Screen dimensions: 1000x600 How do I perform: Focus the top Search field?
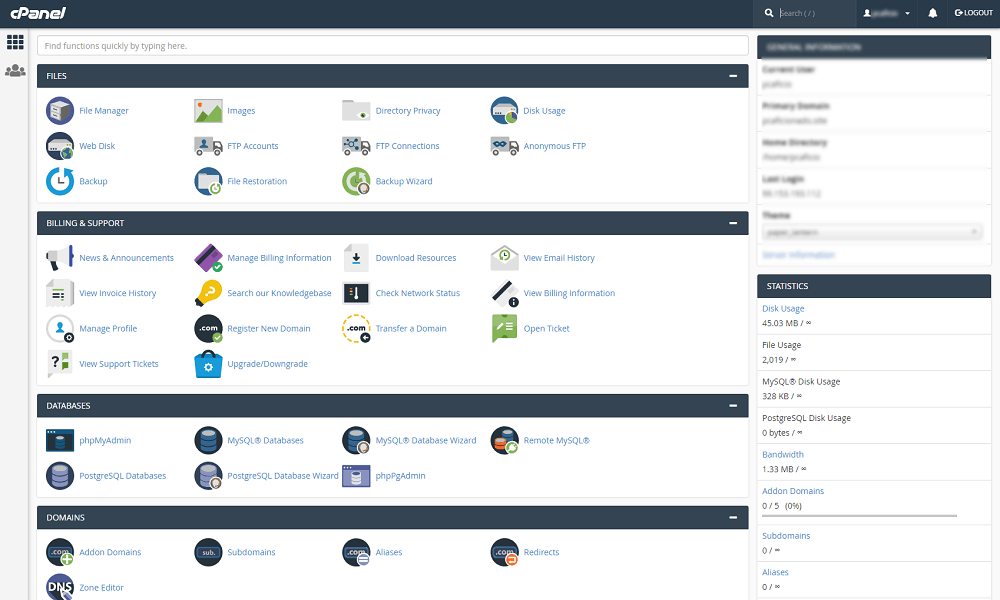(x=815, y=13)
